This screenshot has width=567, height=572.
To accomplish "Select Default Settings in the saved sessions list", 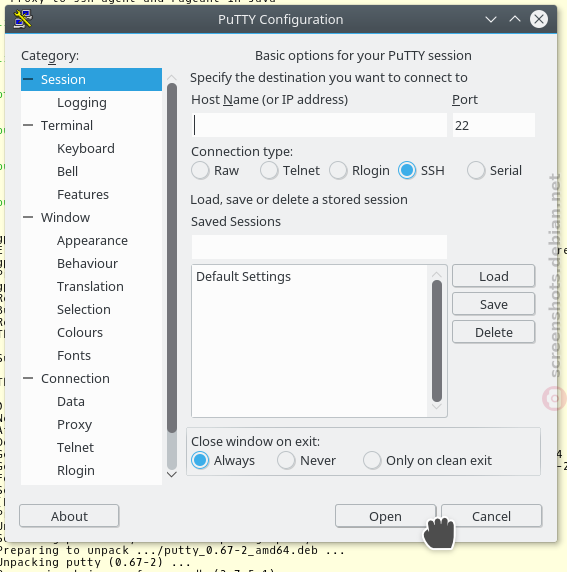I will coord(243,277).
